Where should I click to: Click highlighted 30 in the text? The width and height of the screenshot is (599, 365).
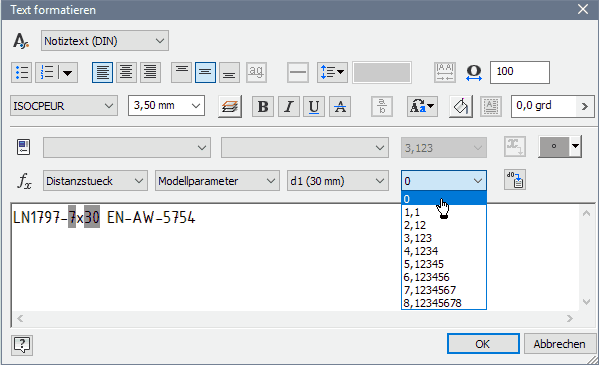pyautogui.click(x=92, y=217)
